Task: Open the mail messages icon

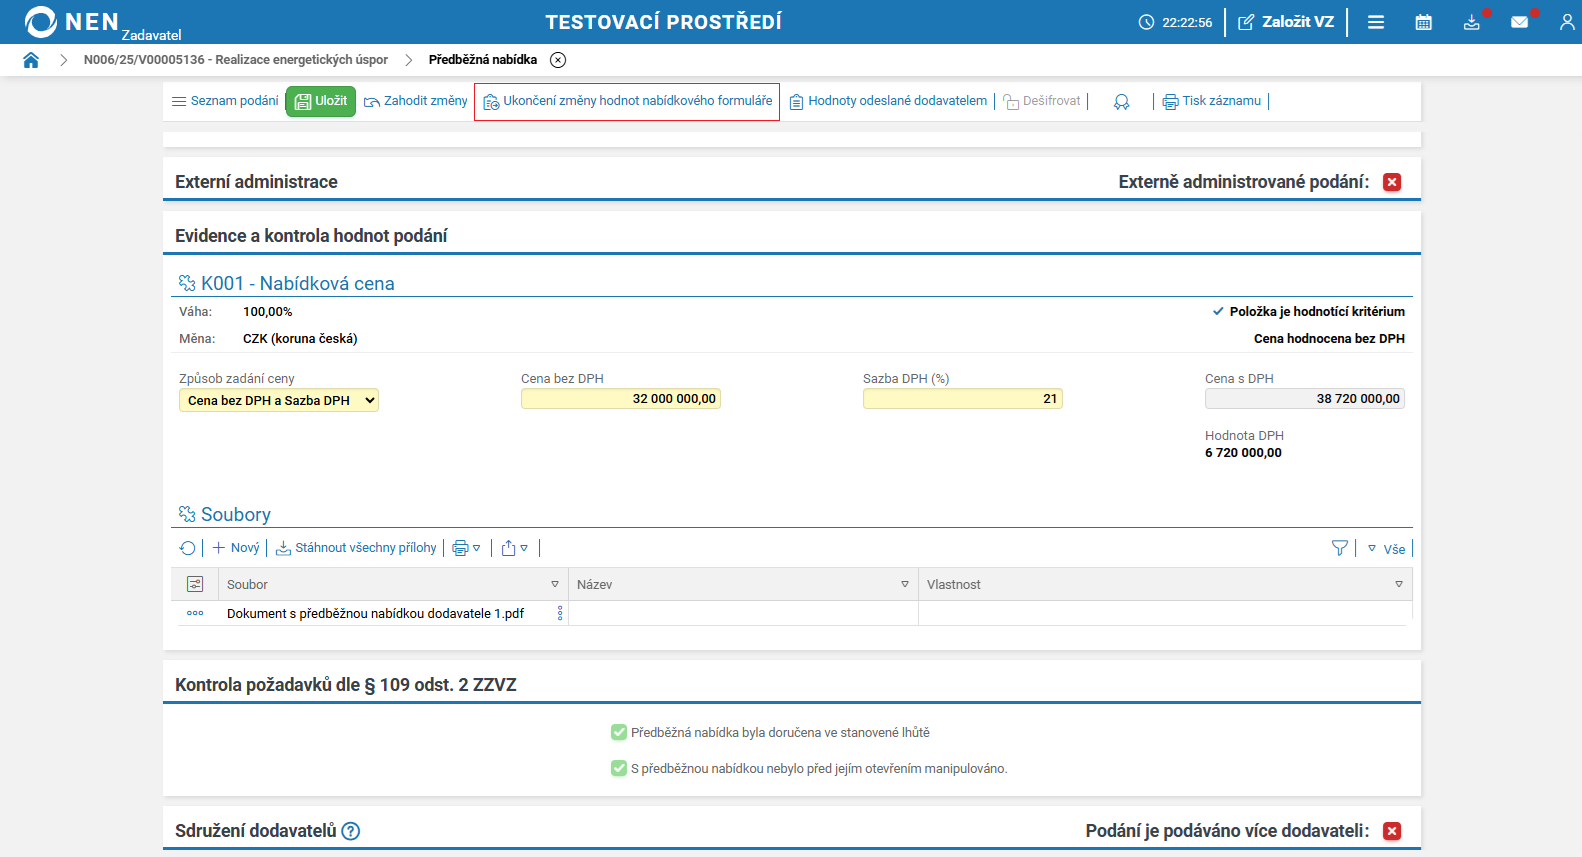Action: pyautogui.click(x=1519, y=22)
